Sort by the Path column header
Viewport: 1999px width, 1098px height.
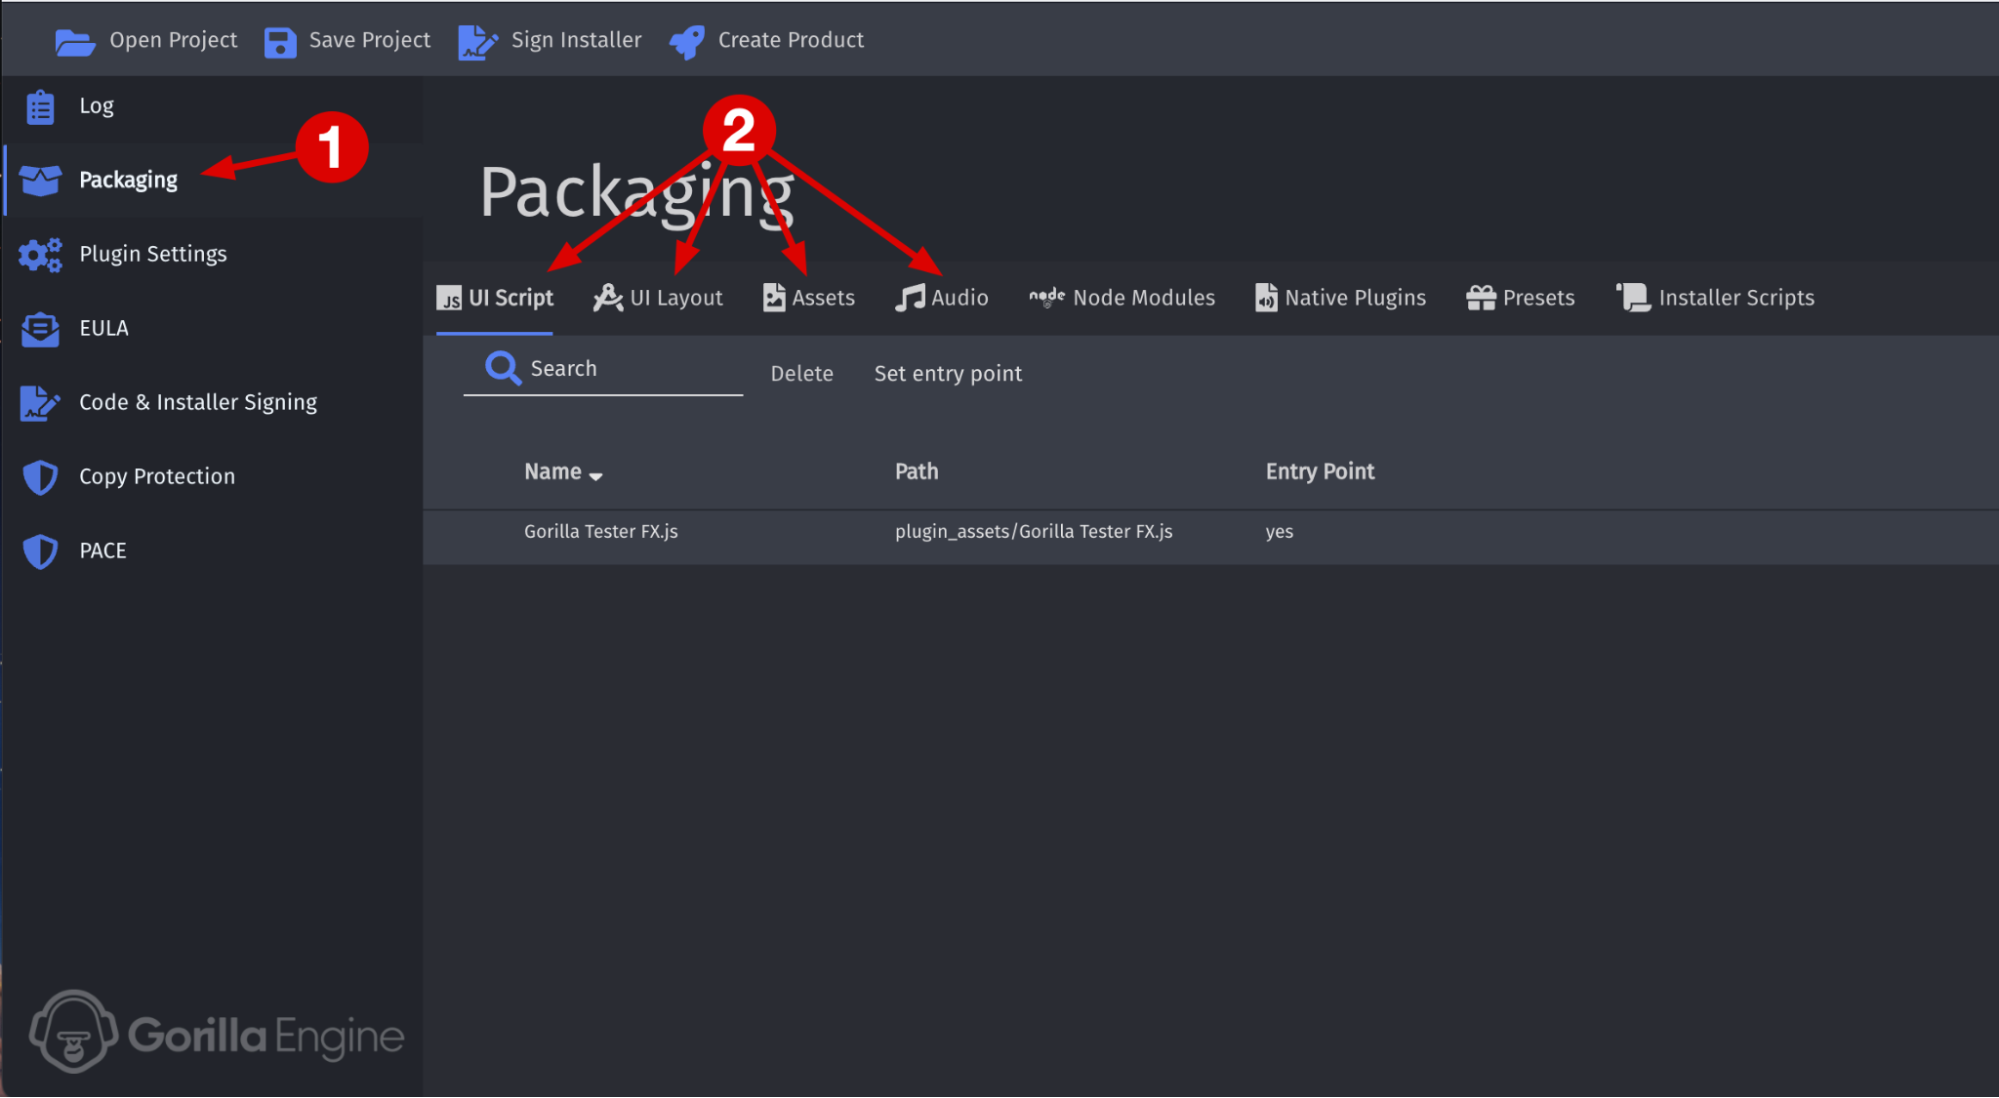(x=917, y=471)
